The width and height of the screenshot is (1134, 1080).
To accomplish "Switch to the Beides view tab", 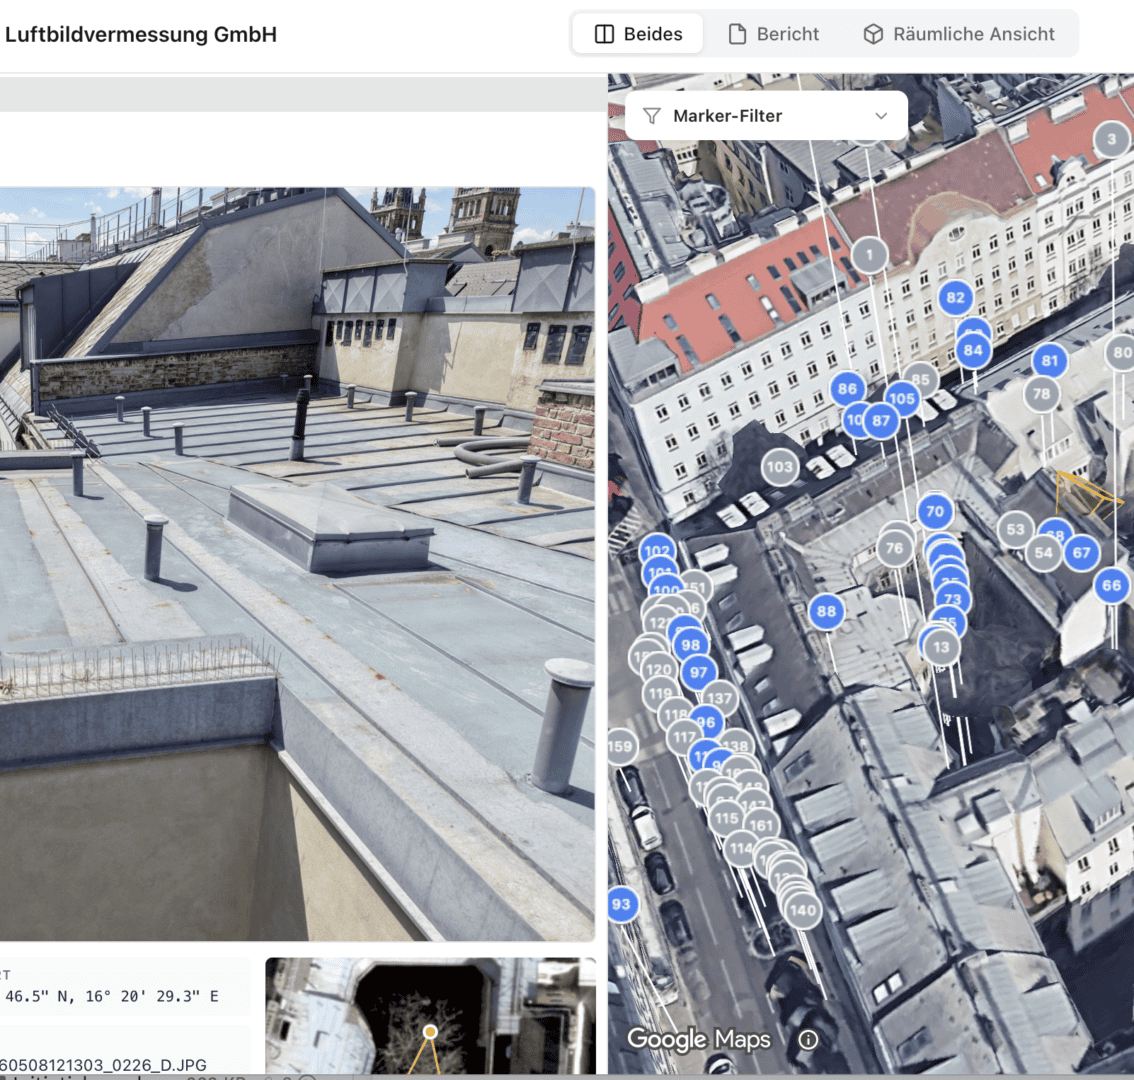I will pyautogui.click(x=638, y=34).
